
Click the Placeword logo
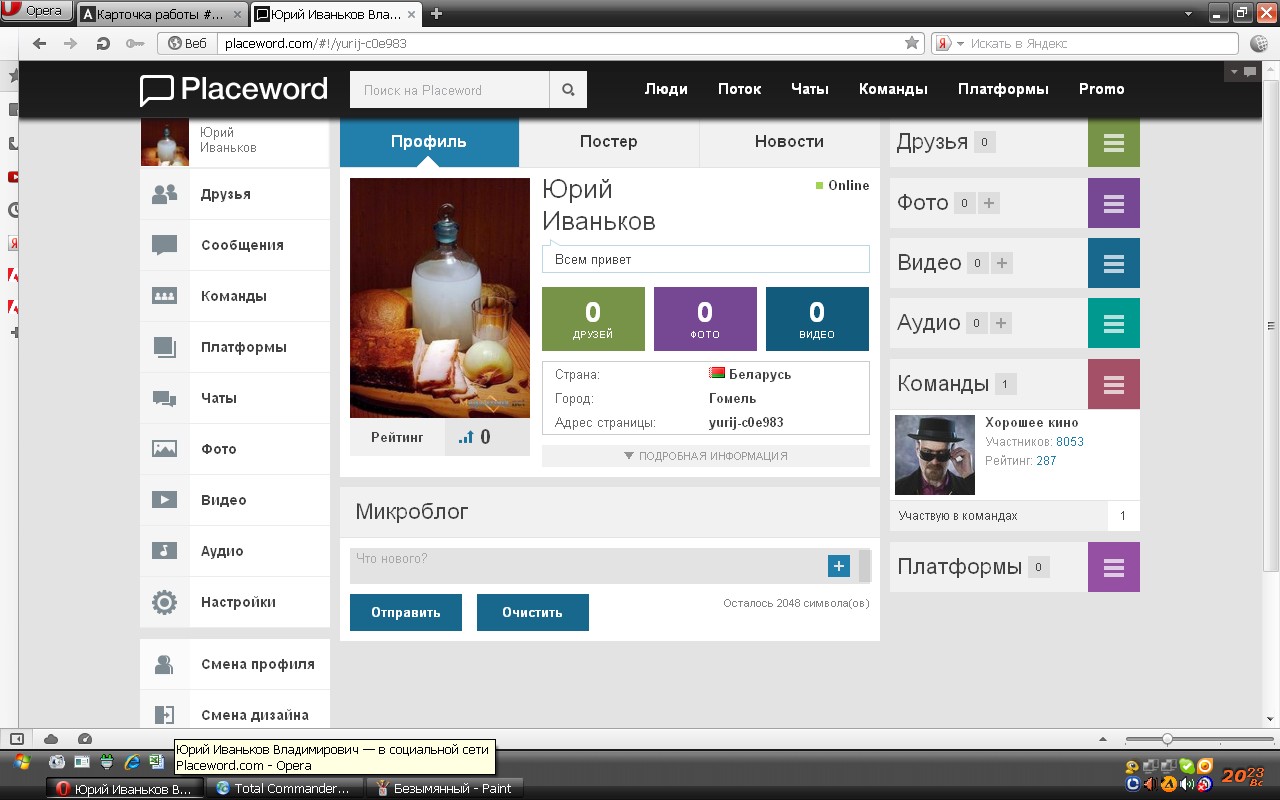(x=234, y=90)
